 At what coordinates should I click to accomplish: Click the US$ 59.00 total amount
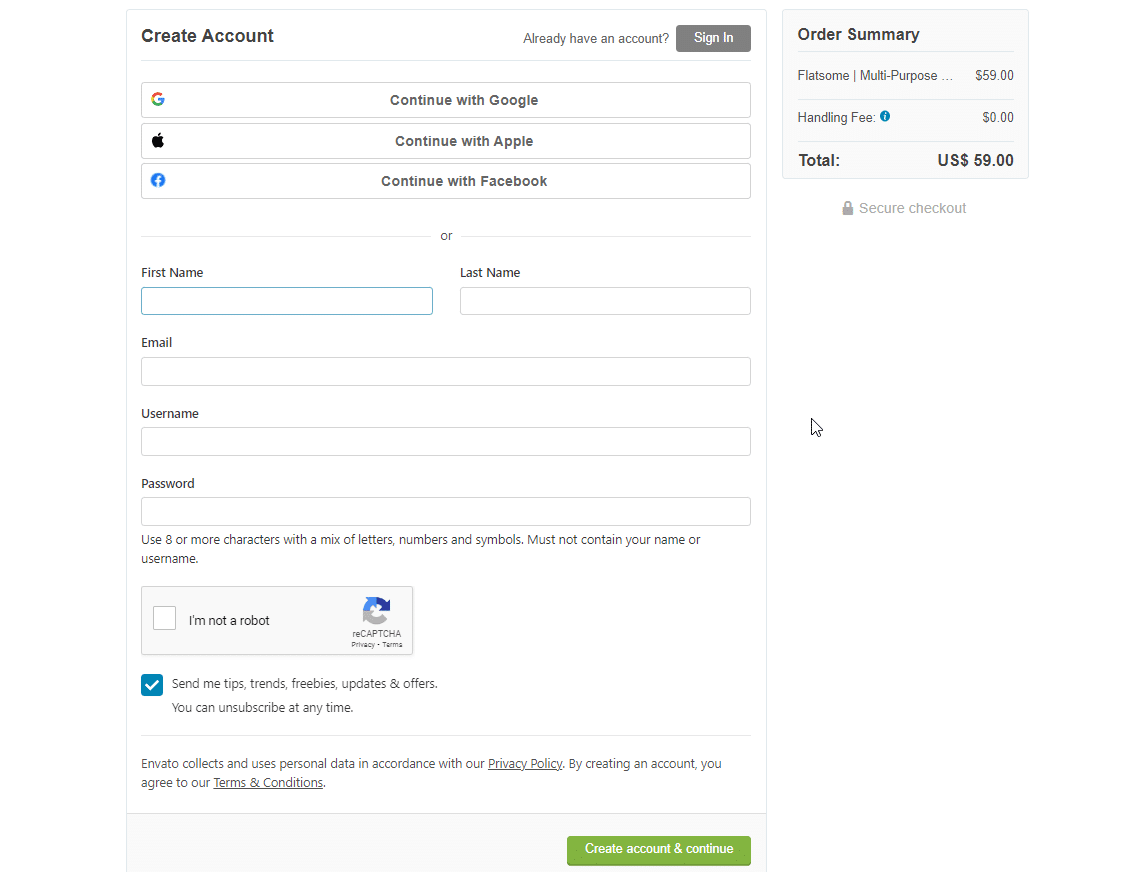pos(975,161)
